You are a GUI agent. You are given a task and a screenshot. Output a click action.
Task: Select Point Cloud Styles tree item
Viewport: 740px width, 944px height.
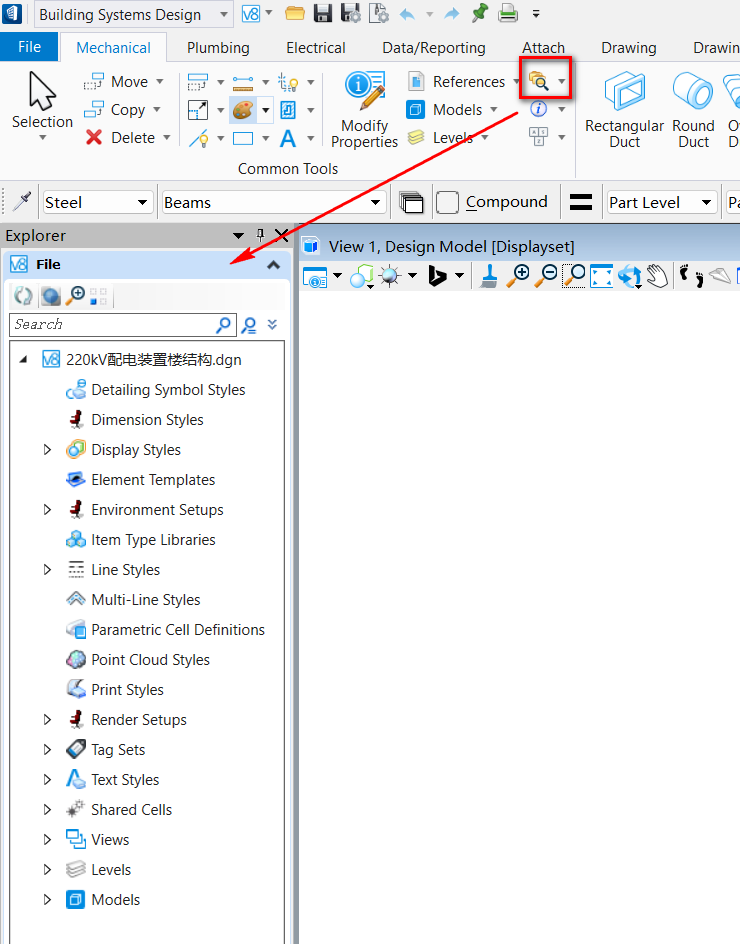[x=137, y=660]
